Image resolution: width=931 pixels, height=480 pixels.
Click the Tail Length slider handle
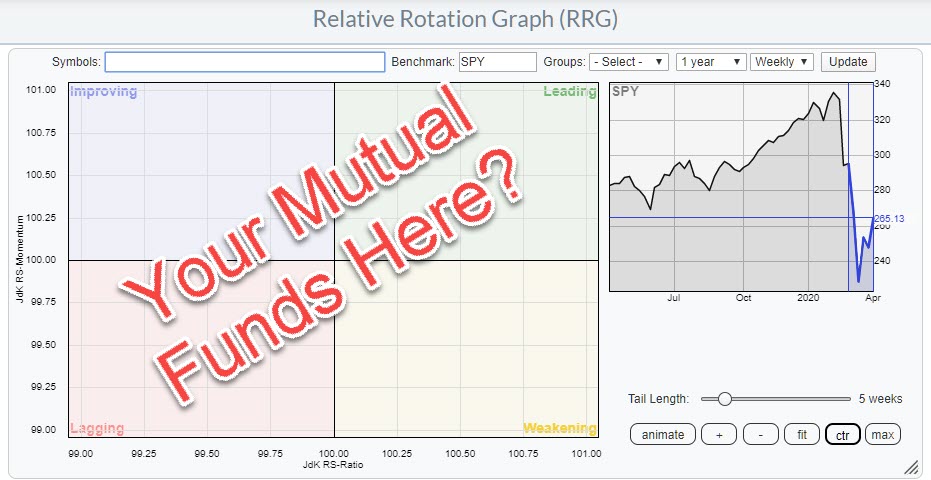724,398
